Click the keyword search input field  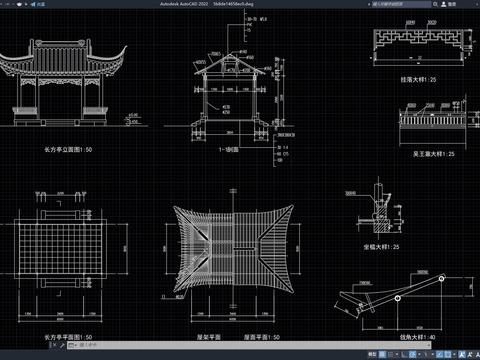[x=401, y=4]
